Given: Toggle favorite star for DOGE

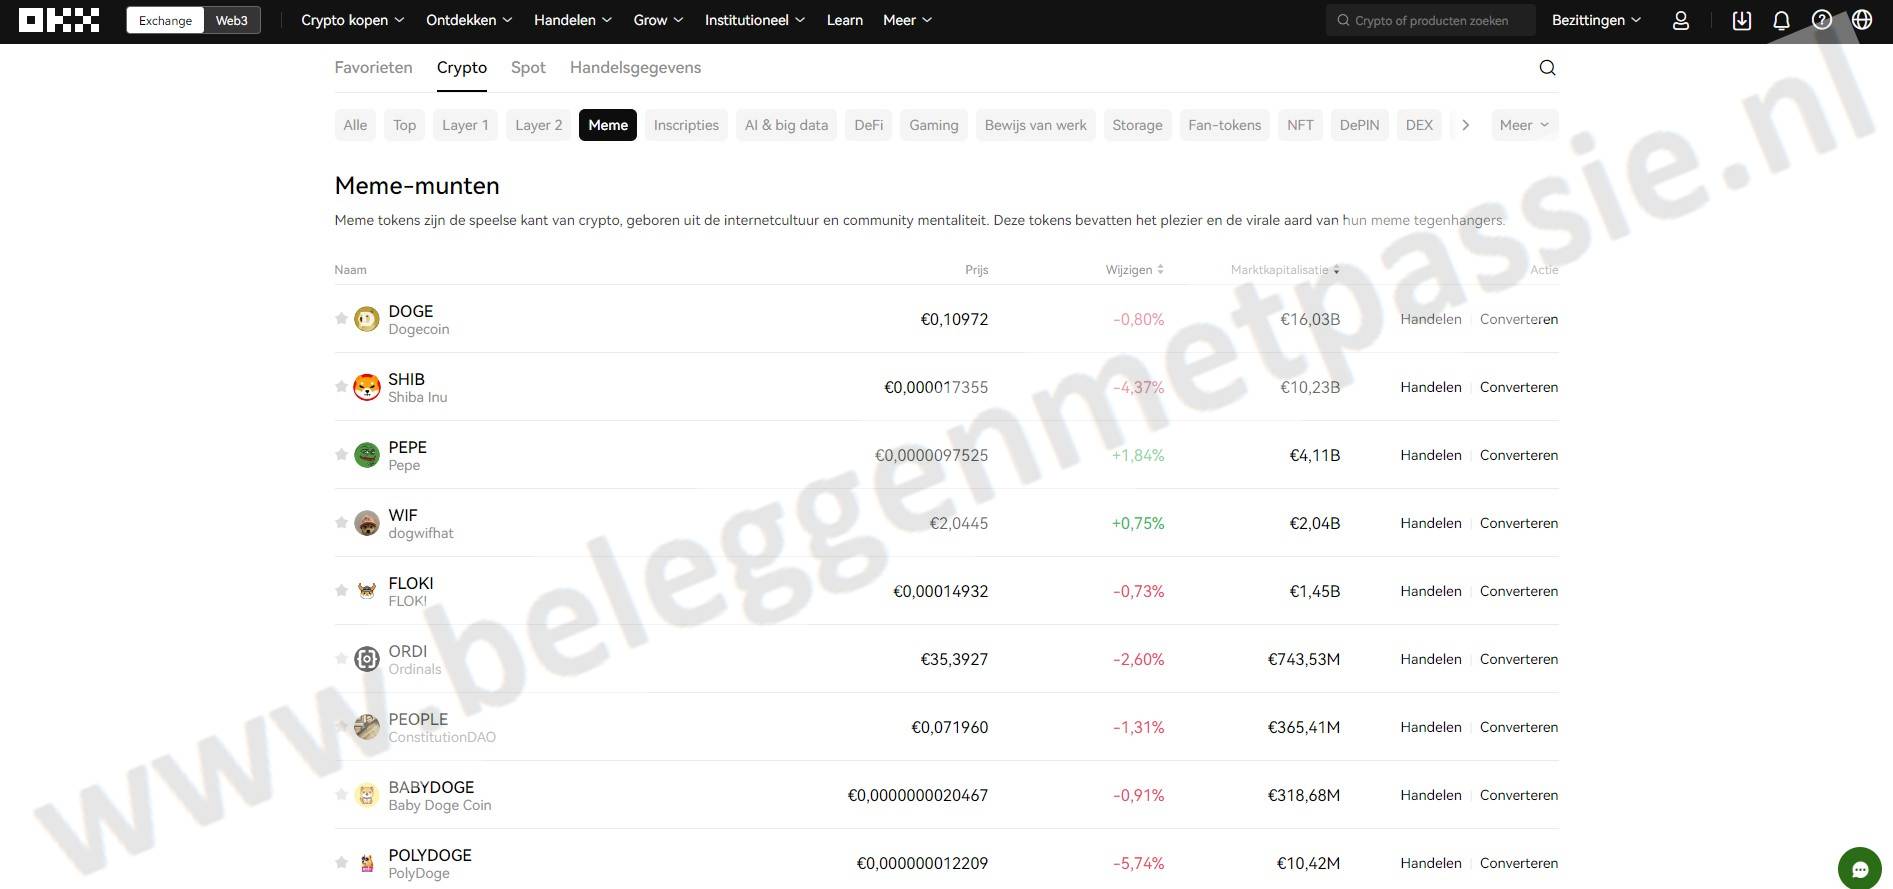Looking at the screenshot, I should tap(341, 319).
